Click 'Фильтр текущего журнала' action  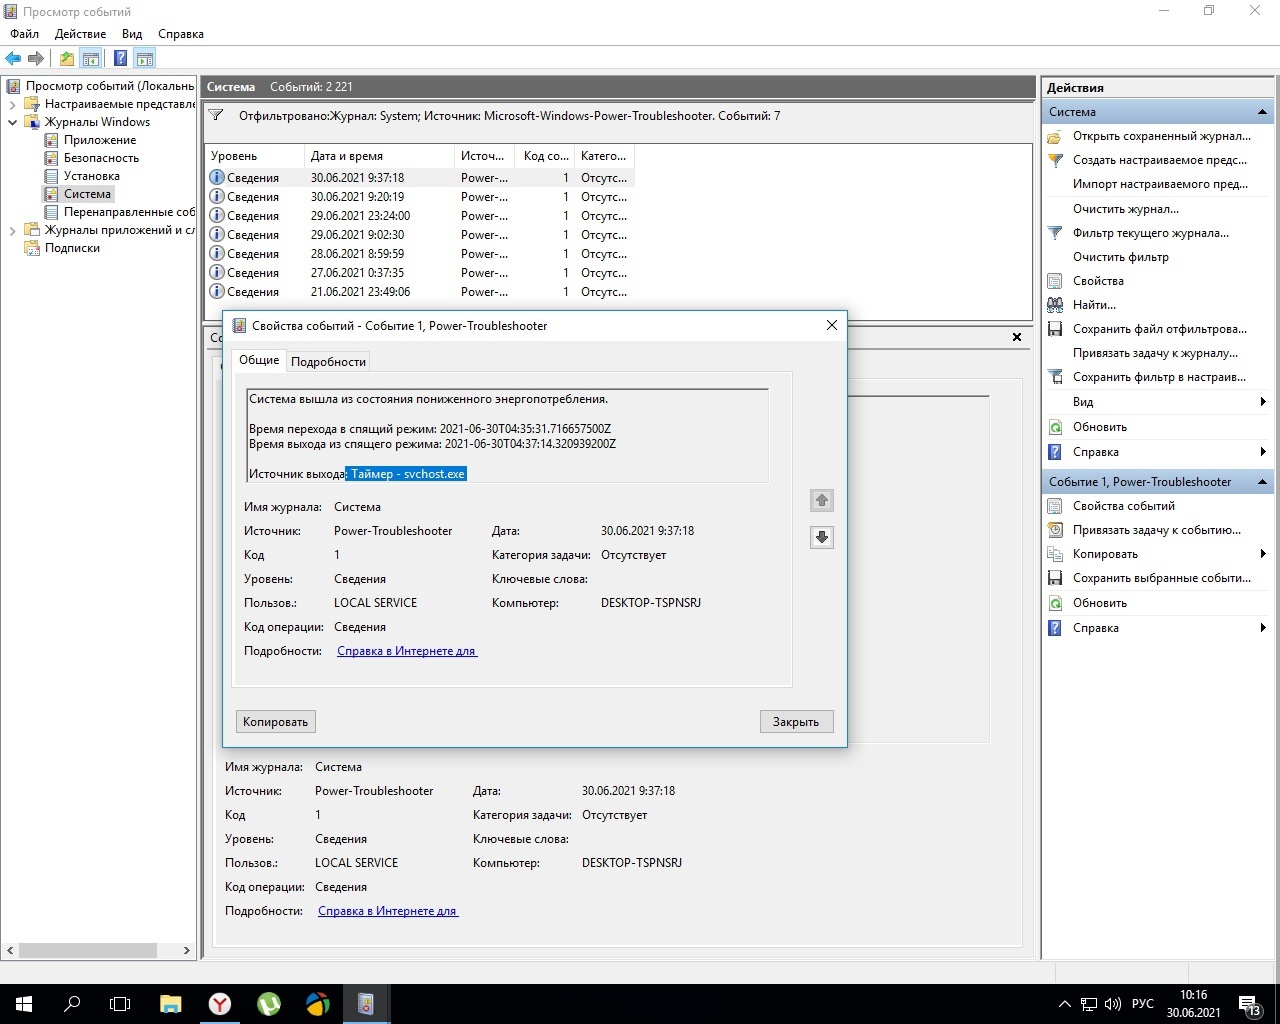(1150, 233)
